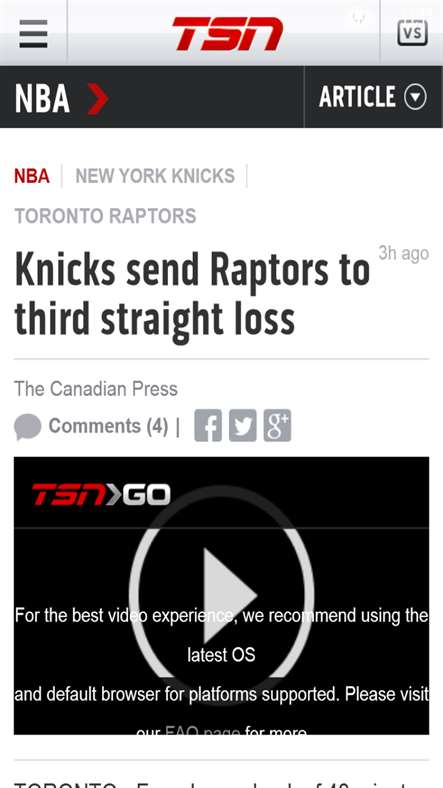Click the red NBA chevron arrow
This screenshot has height=788, width=443.
coord(98,98)
